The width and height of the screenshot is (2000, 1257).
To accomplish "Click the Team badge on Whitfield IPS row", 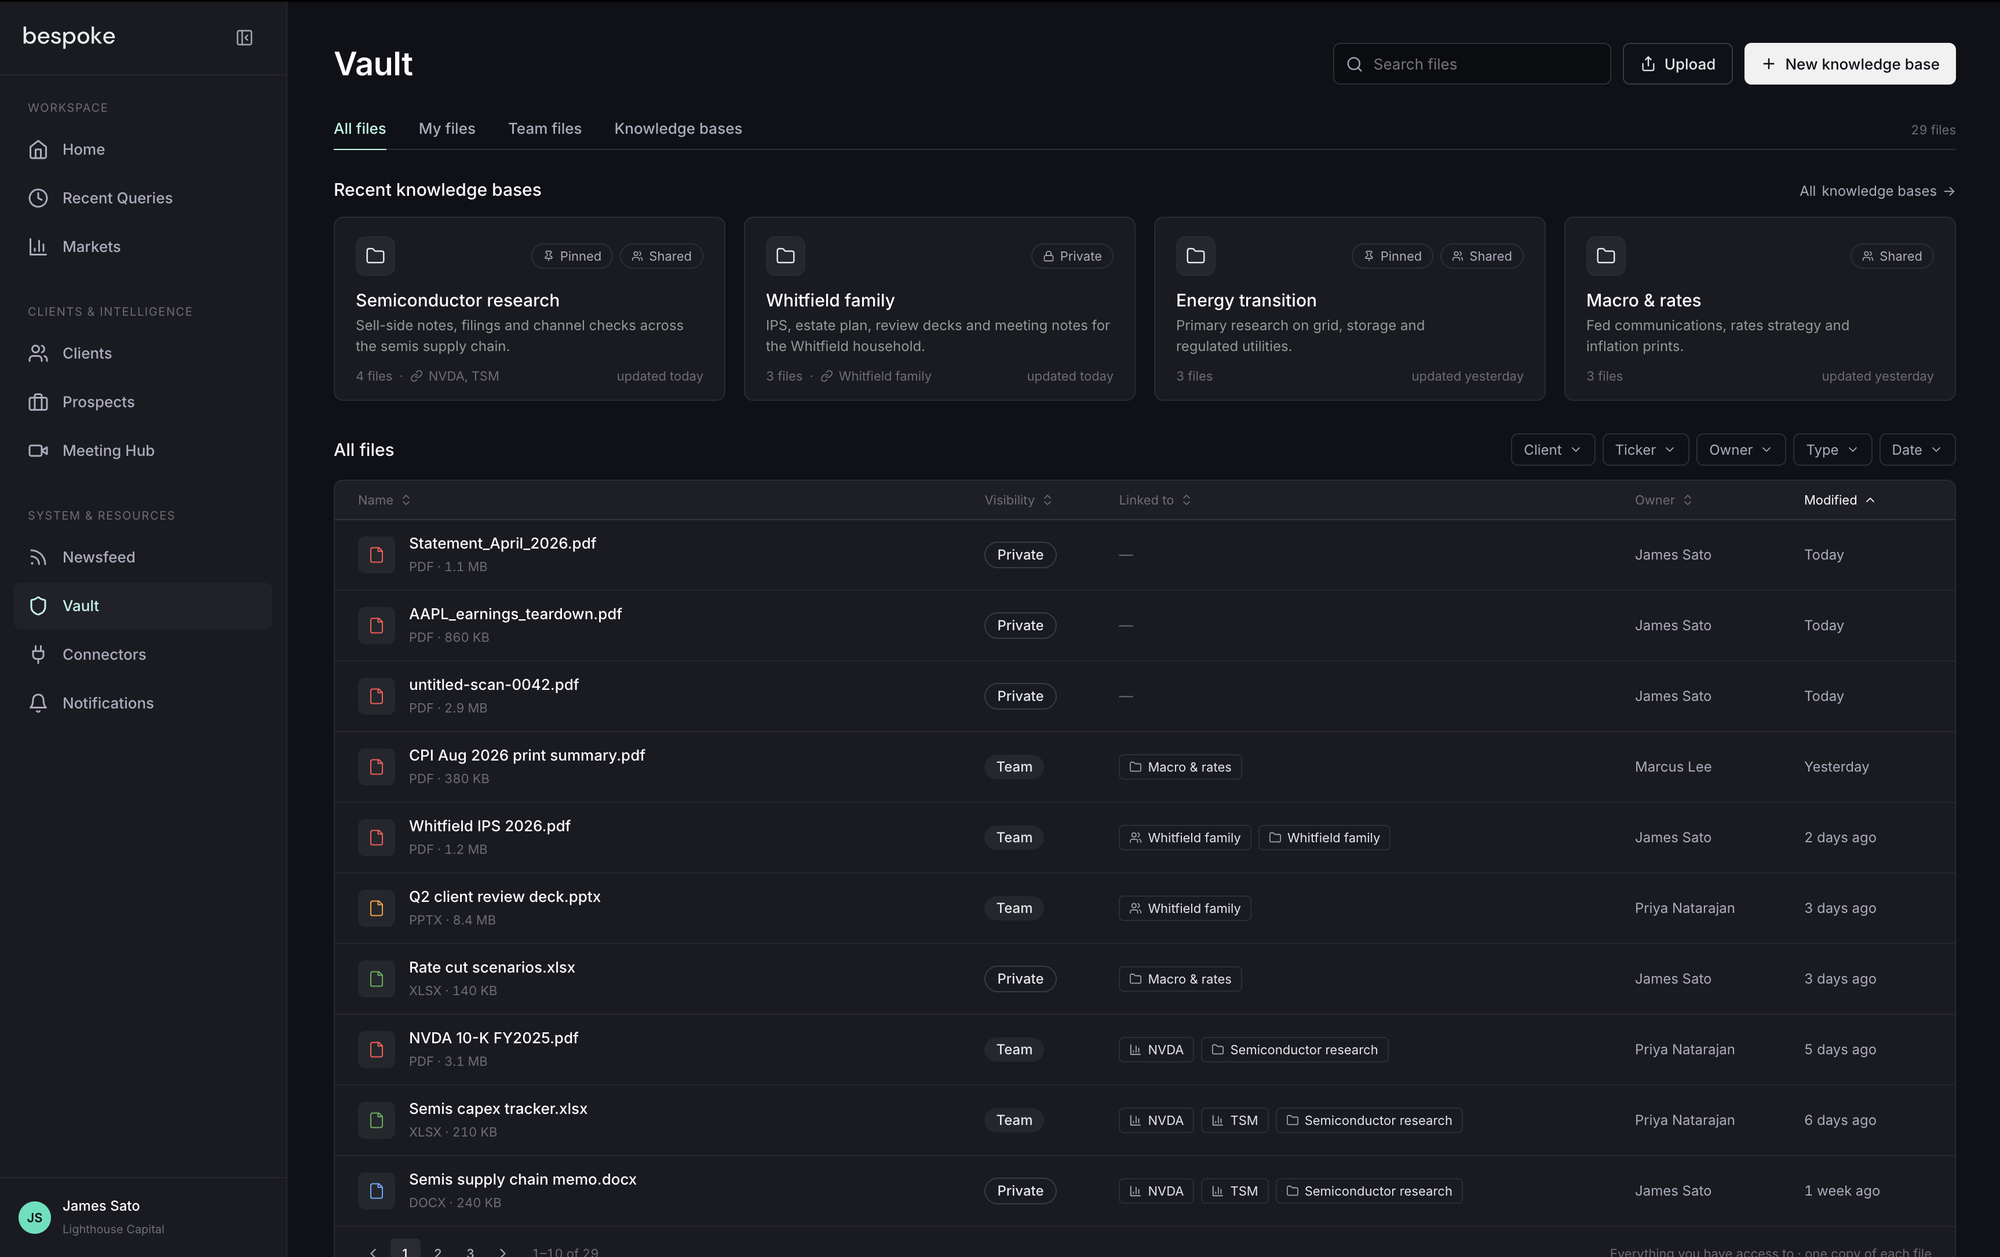I will [x=1014, y=838].
